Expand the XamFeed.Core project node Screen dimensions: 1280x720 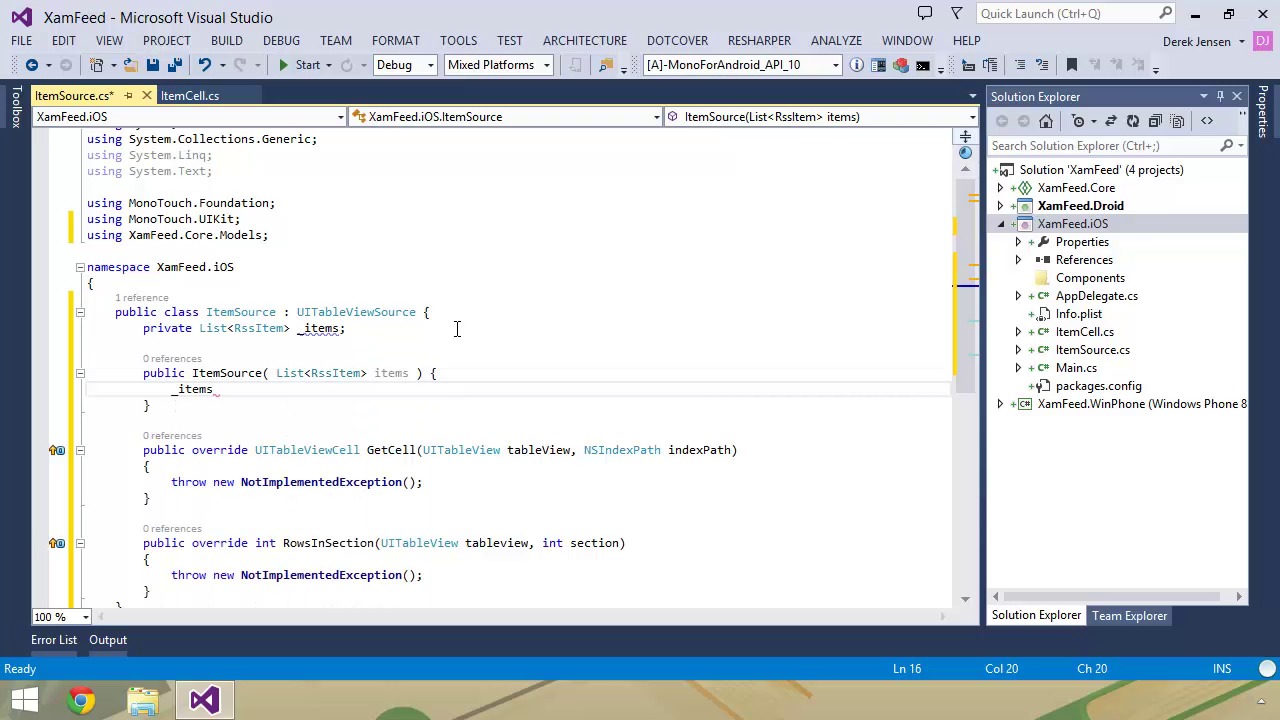tap(1000, 188)
